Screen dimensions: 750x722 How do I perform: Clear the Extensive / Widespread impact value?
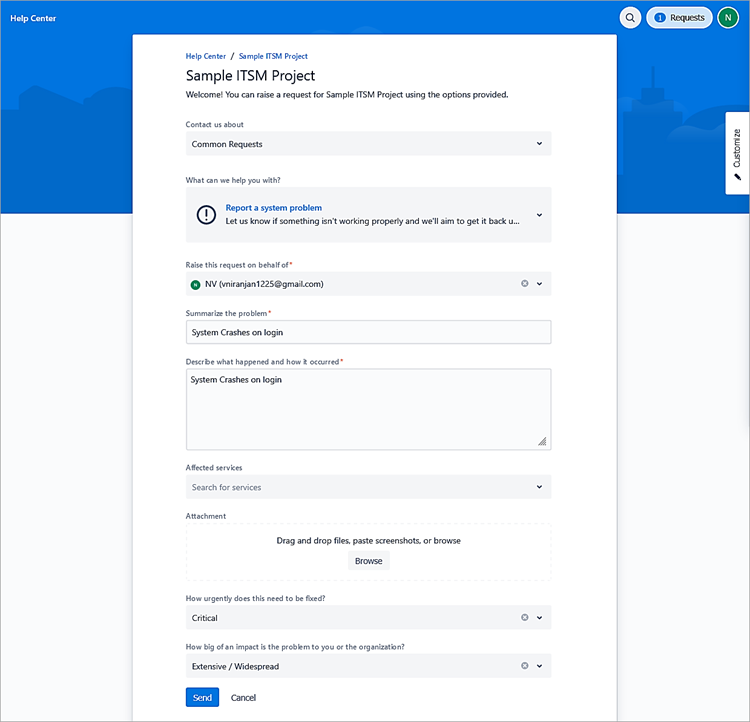[524, 666]
